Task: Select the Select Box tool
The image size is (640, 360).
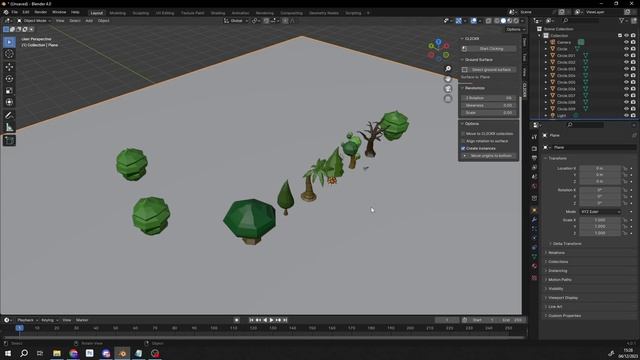Action: 9,42
